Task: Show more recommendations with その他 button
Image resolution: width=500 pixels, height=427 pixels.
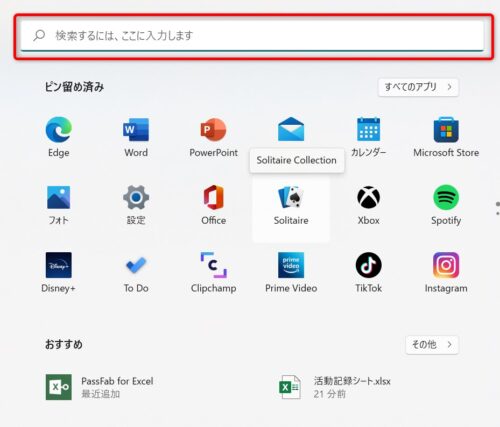Action: point(432,345)
